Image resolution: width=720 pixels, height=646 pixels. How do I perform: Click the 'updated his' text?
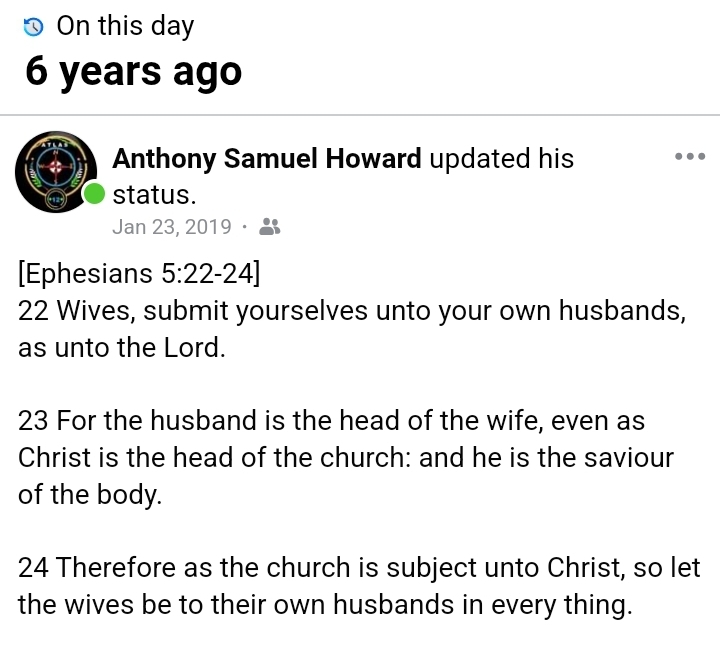[x=501, y=158]
